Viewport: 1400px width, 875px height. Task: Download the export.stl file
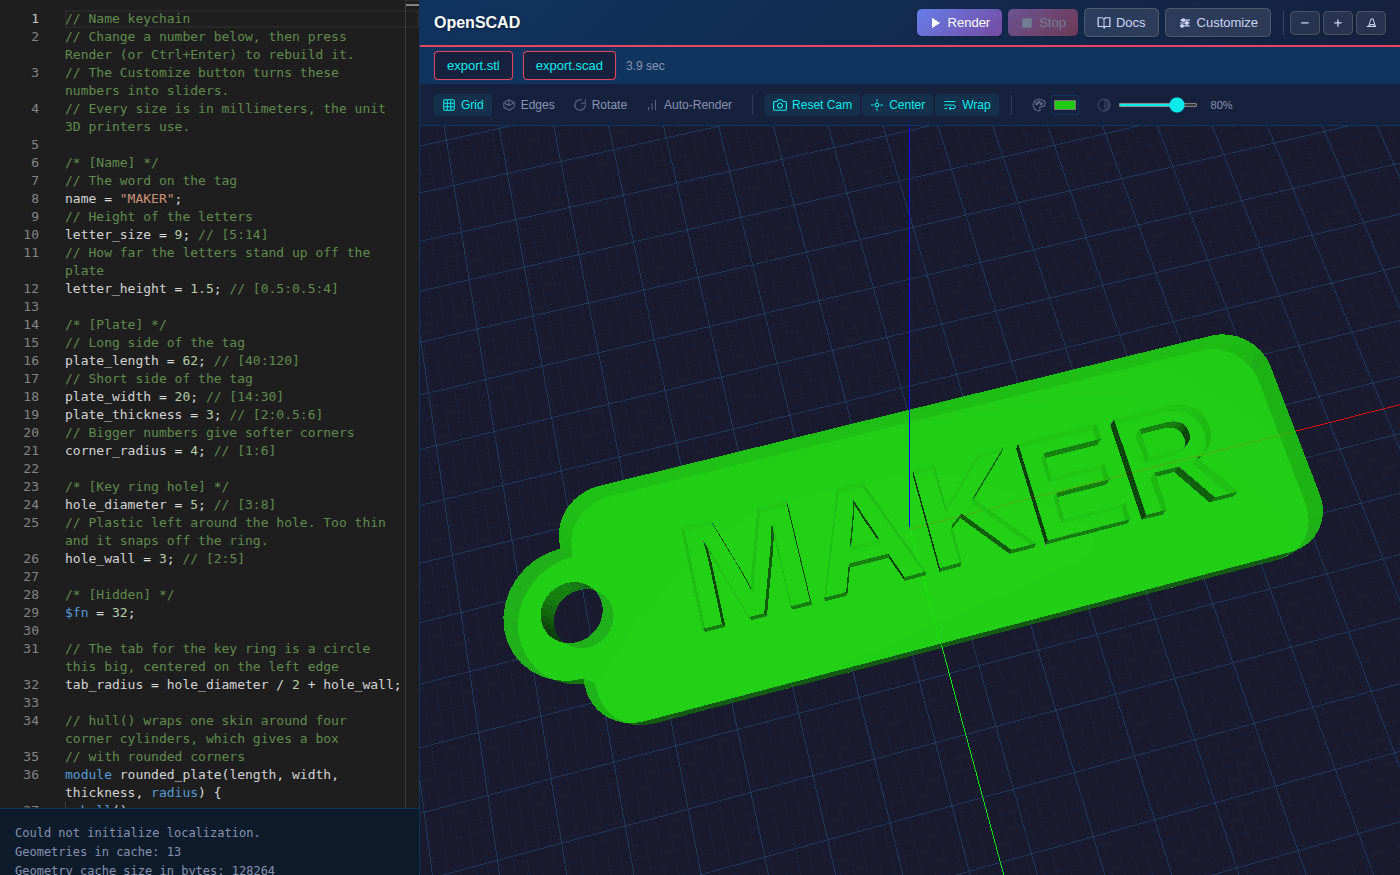coord(473,66)
